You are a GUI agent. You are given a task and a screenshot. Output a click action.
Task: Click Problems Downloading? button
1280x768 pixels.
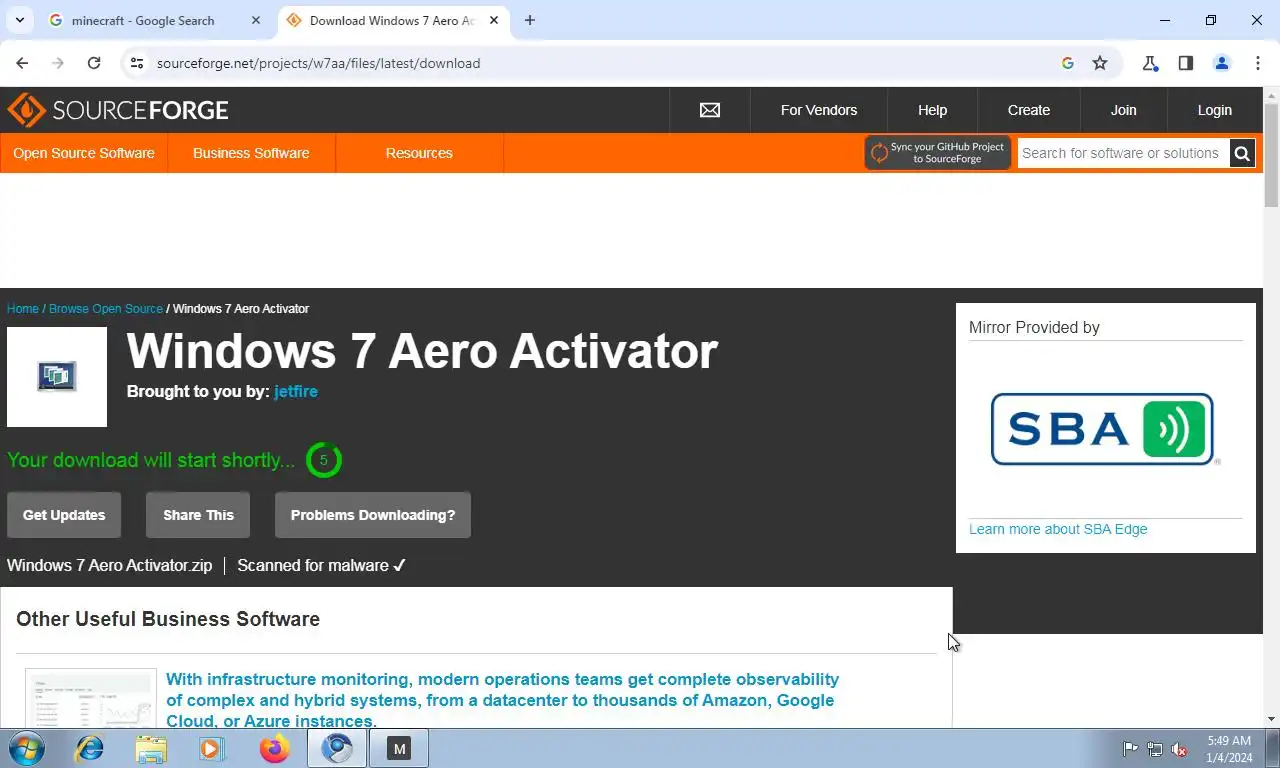(x=373, y=515)
